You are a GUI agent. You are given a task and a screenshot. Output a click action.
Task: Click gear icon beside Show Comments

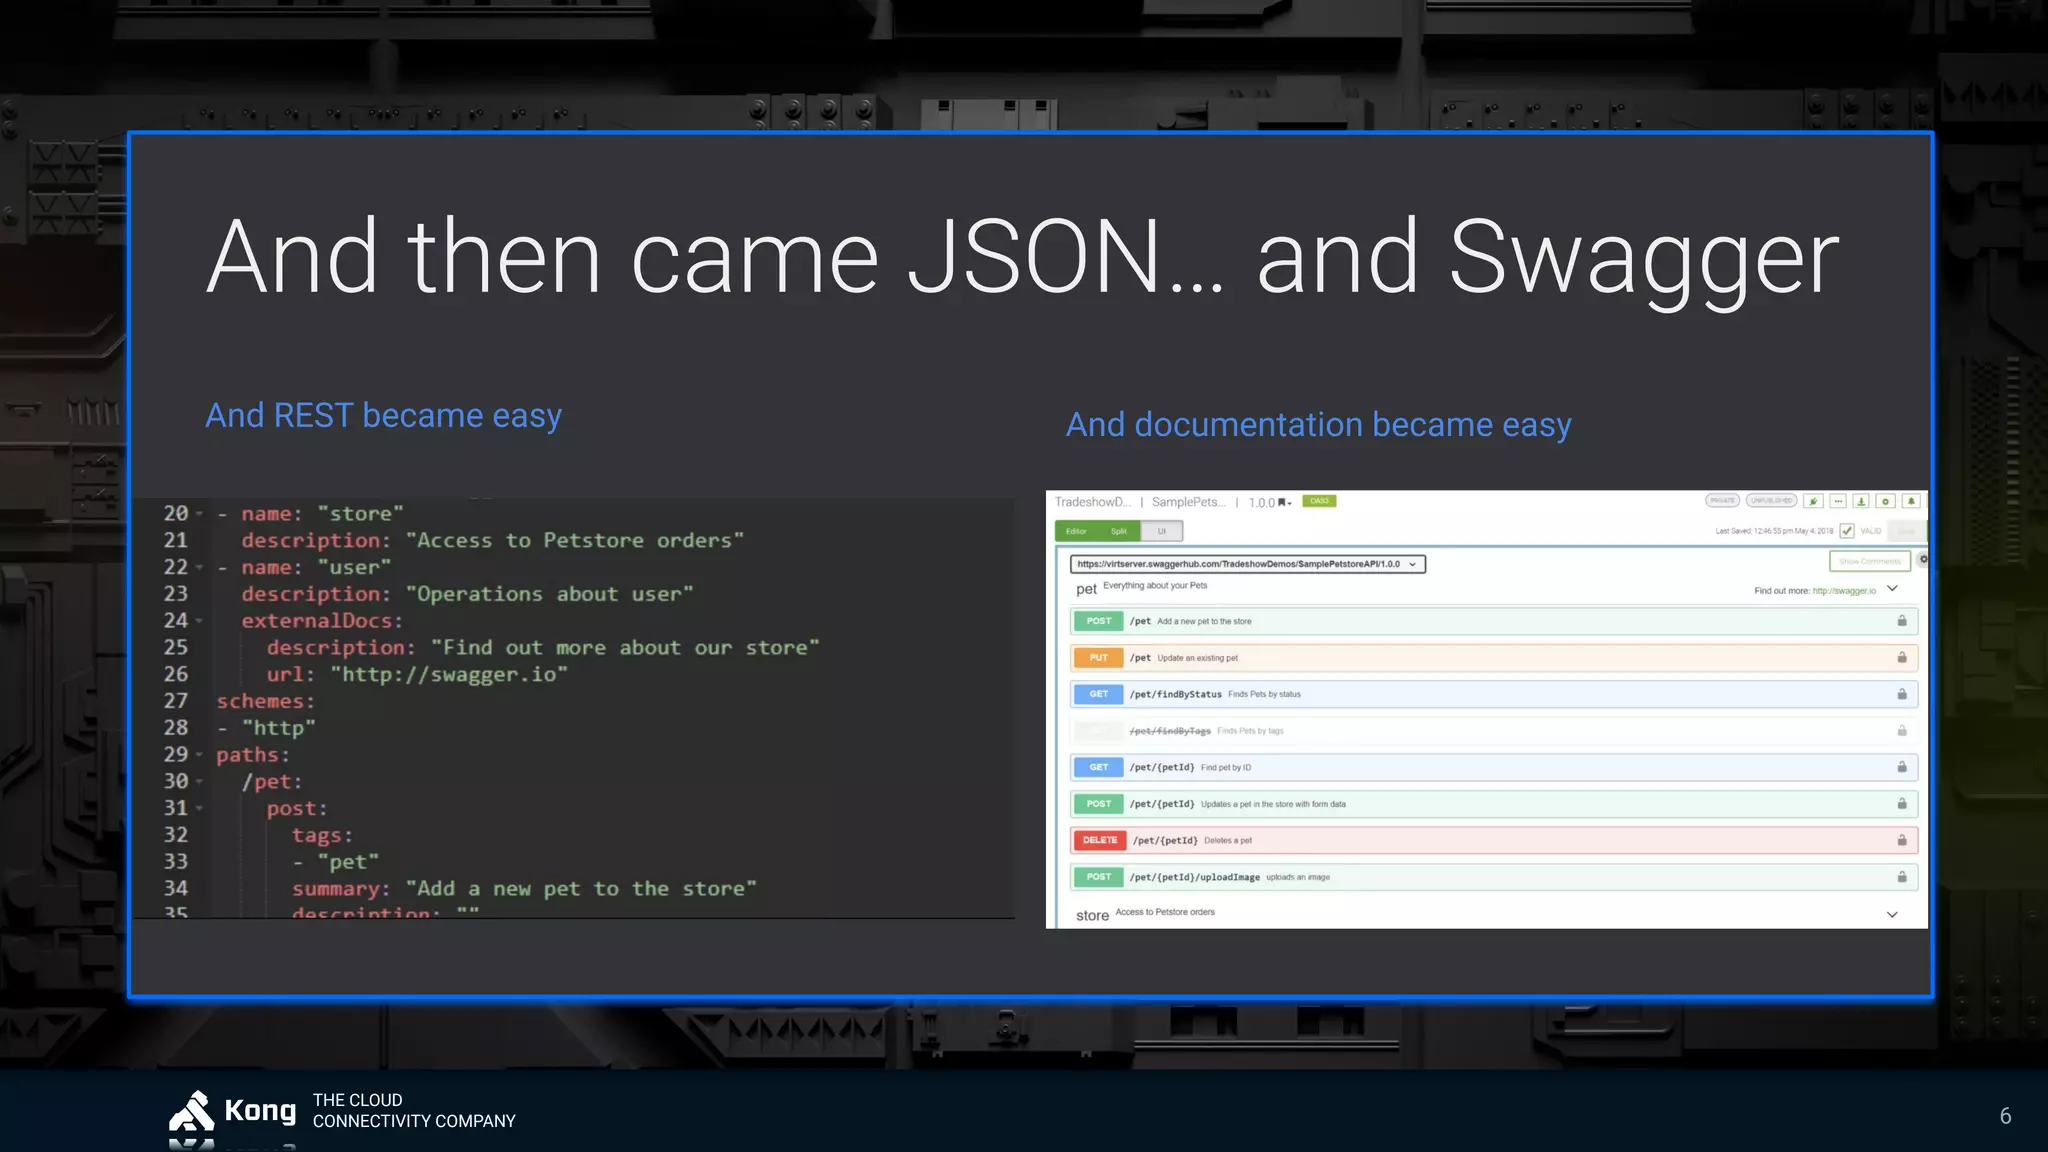(x=1922, y=560)
